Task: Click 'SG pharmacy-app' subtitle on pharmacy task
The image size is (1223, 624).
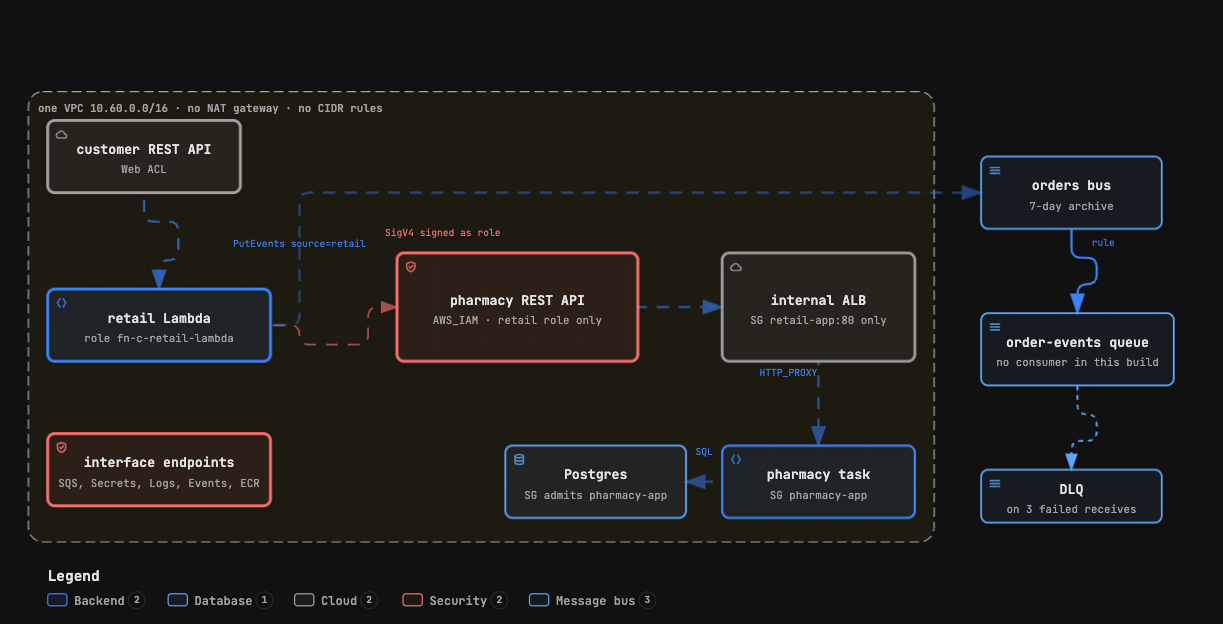Action: coord(818,494)
